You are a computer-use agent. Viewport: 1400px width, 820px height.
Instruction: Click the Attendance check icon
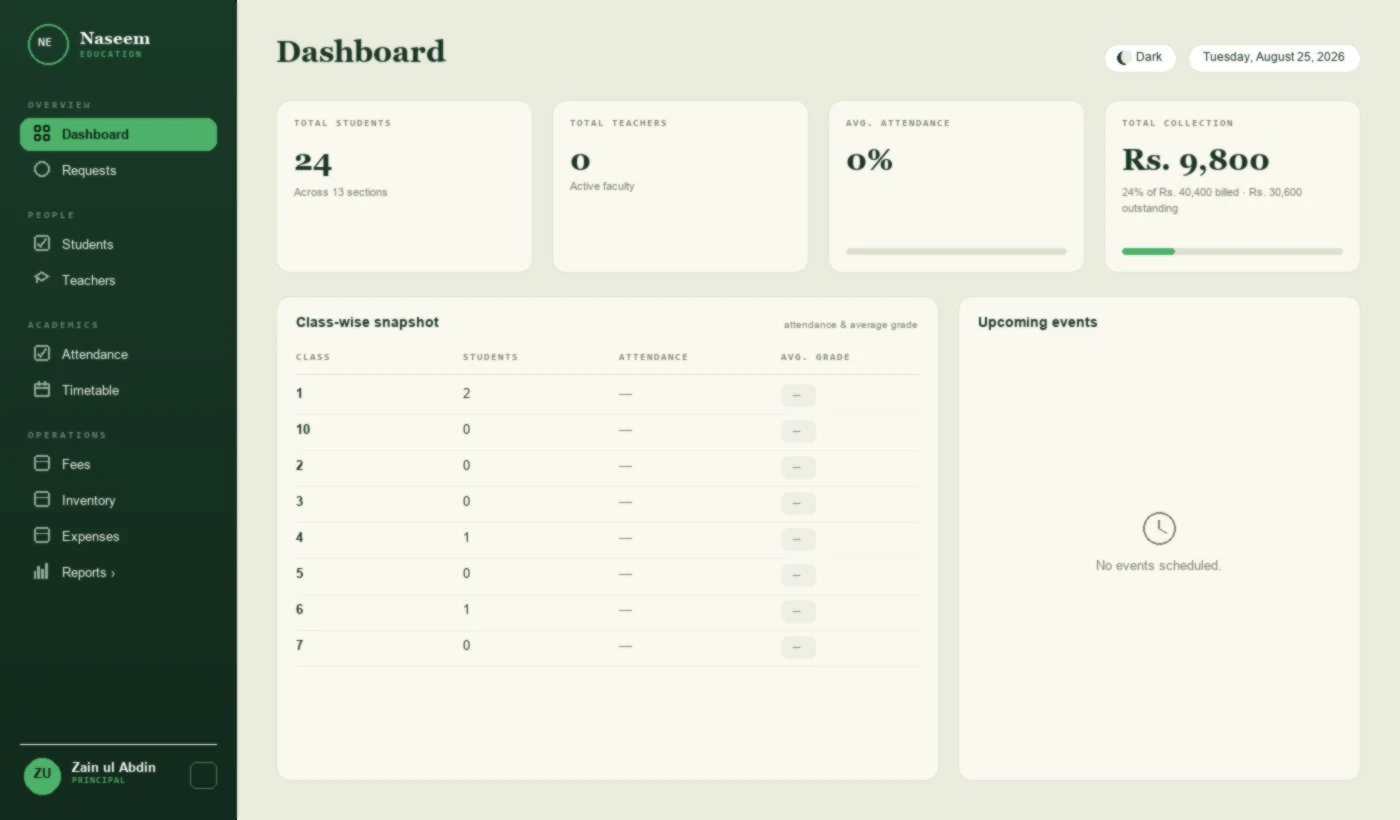(42, 353)
